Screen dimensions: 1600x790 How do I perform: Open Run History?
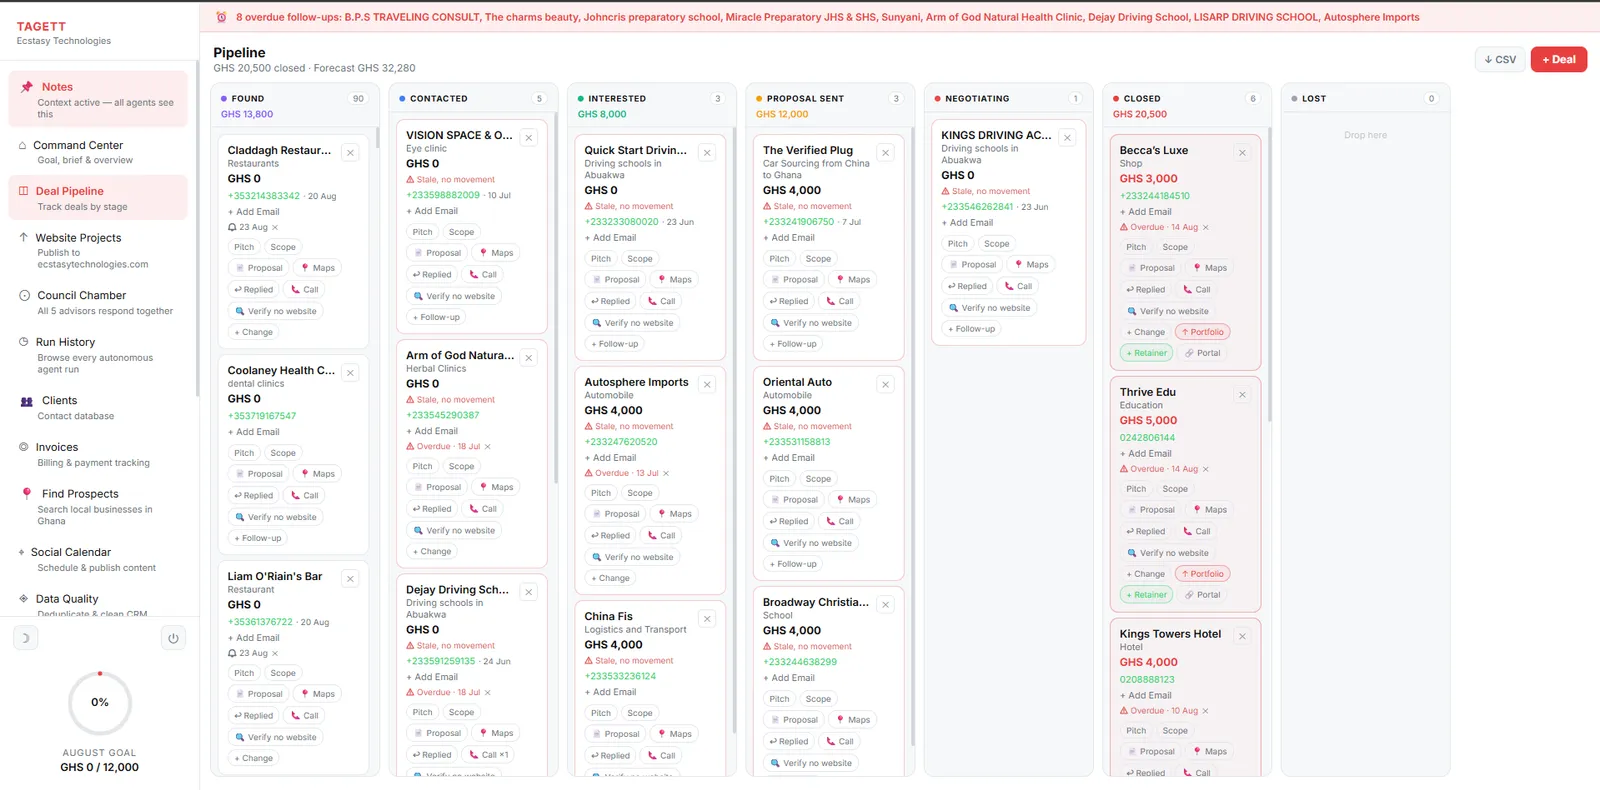coord(98,355)
